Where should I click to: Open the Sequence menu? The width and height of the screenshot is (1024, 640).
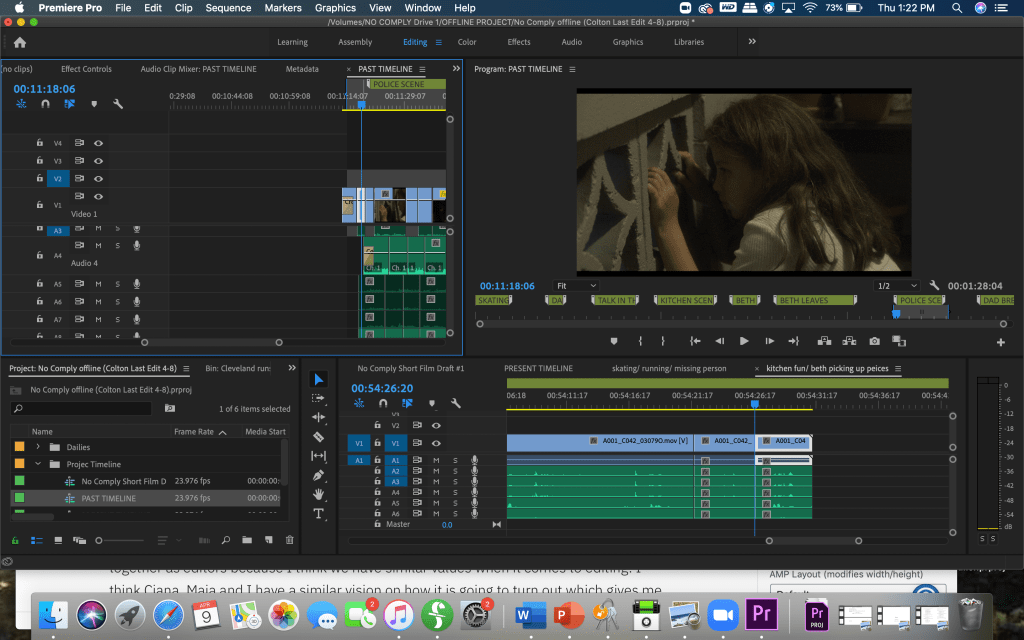[x=228, y=8]
